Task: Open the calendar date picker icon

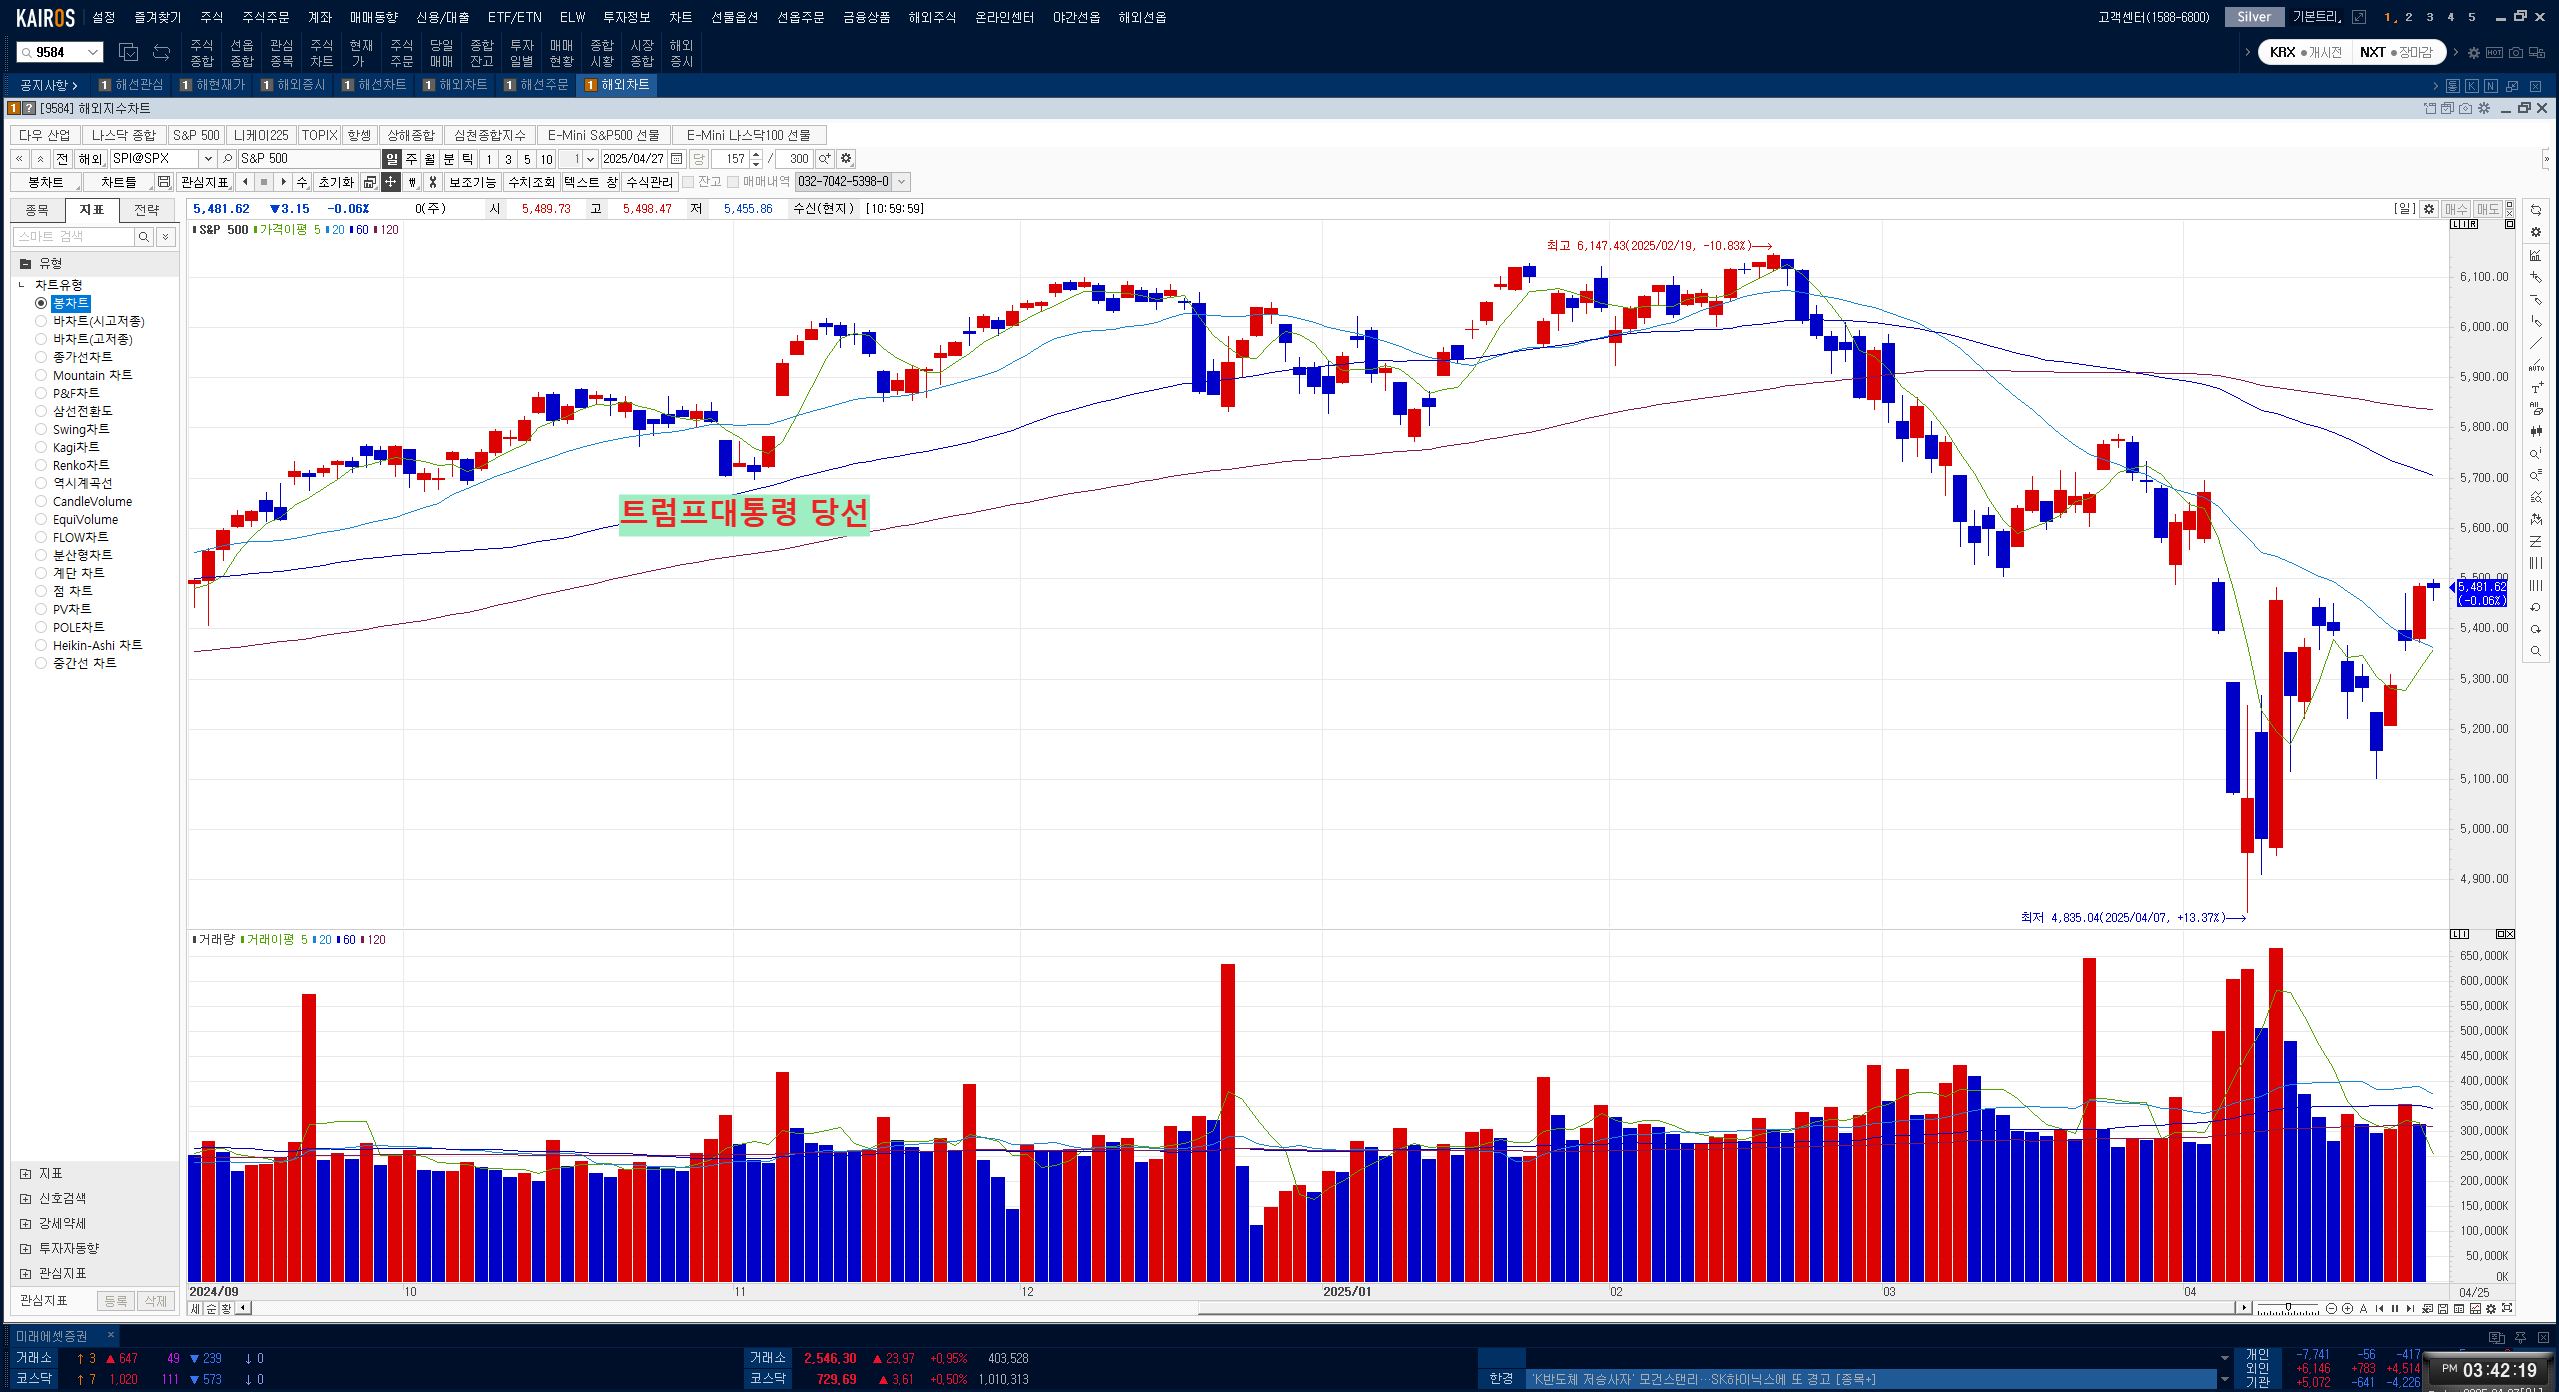Action: tap(677, 159)
